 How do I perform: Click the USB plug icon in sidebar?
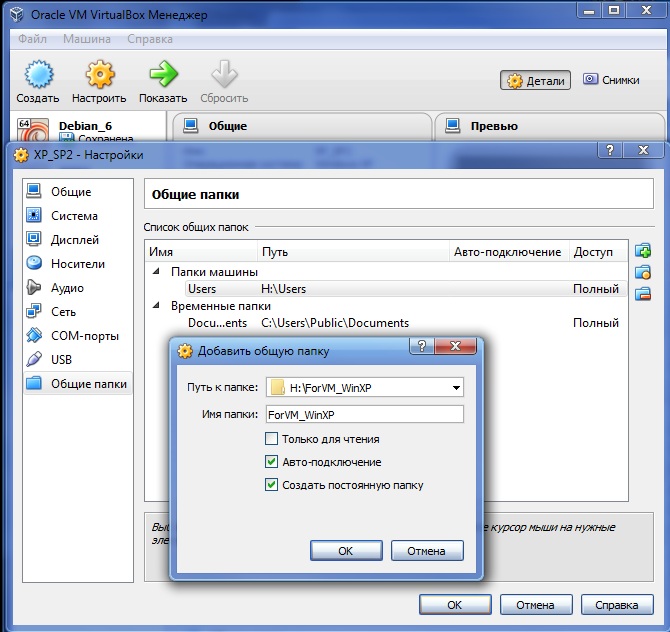point(34,359)
